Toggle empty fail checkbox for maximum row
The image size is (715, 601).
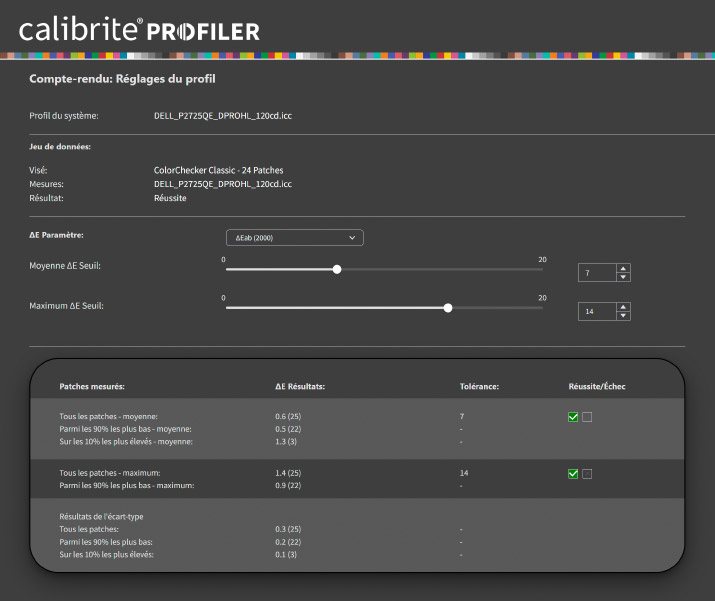587,474
